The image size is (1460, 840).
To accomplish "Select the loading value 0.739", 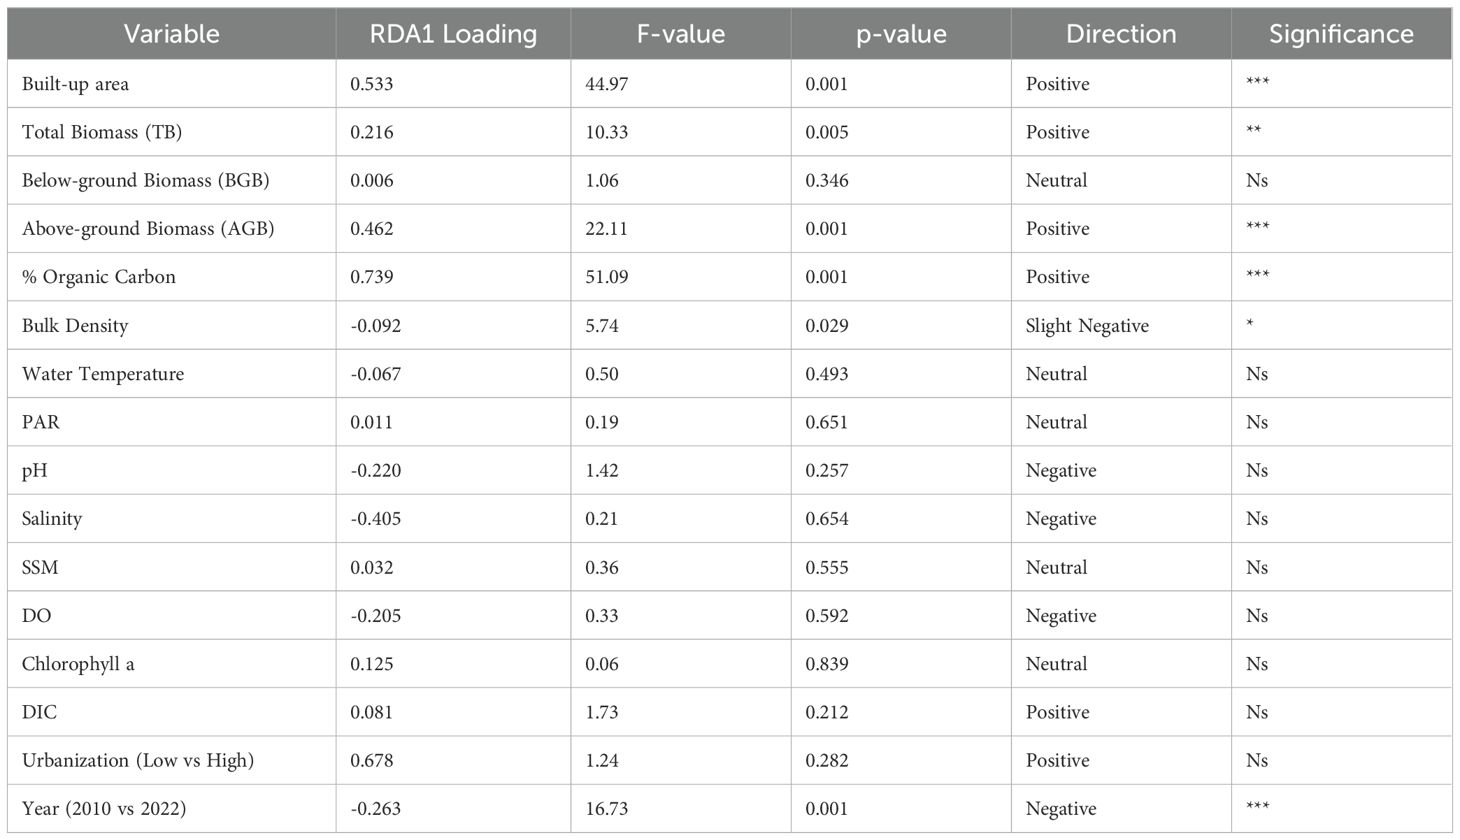I will click(372, 277).
